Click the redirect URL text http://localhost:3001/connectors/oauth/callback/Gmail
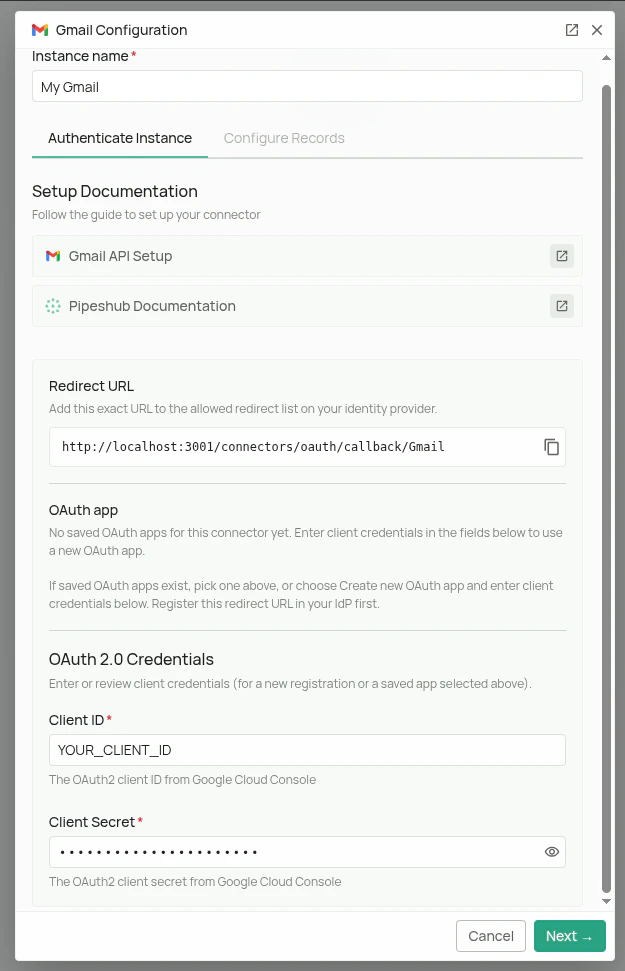Image resolution: width=625 pixels, height=971 pixels. point(253,446)
